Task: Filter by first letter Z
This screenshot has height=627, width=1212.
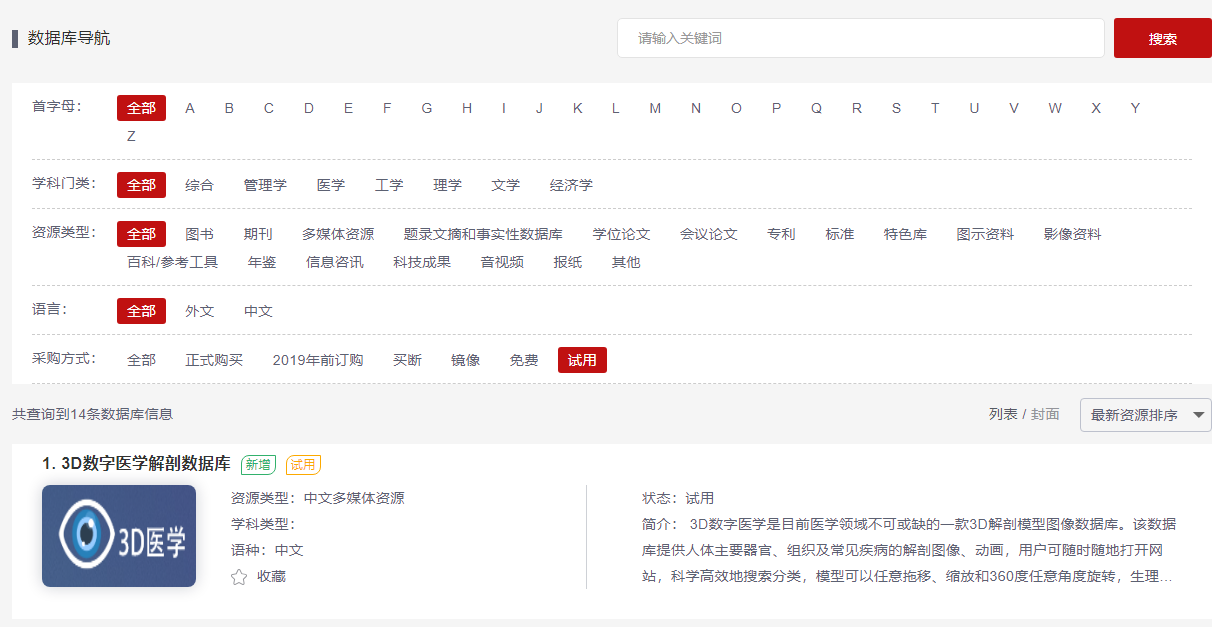Action: (x=131, y=136)
